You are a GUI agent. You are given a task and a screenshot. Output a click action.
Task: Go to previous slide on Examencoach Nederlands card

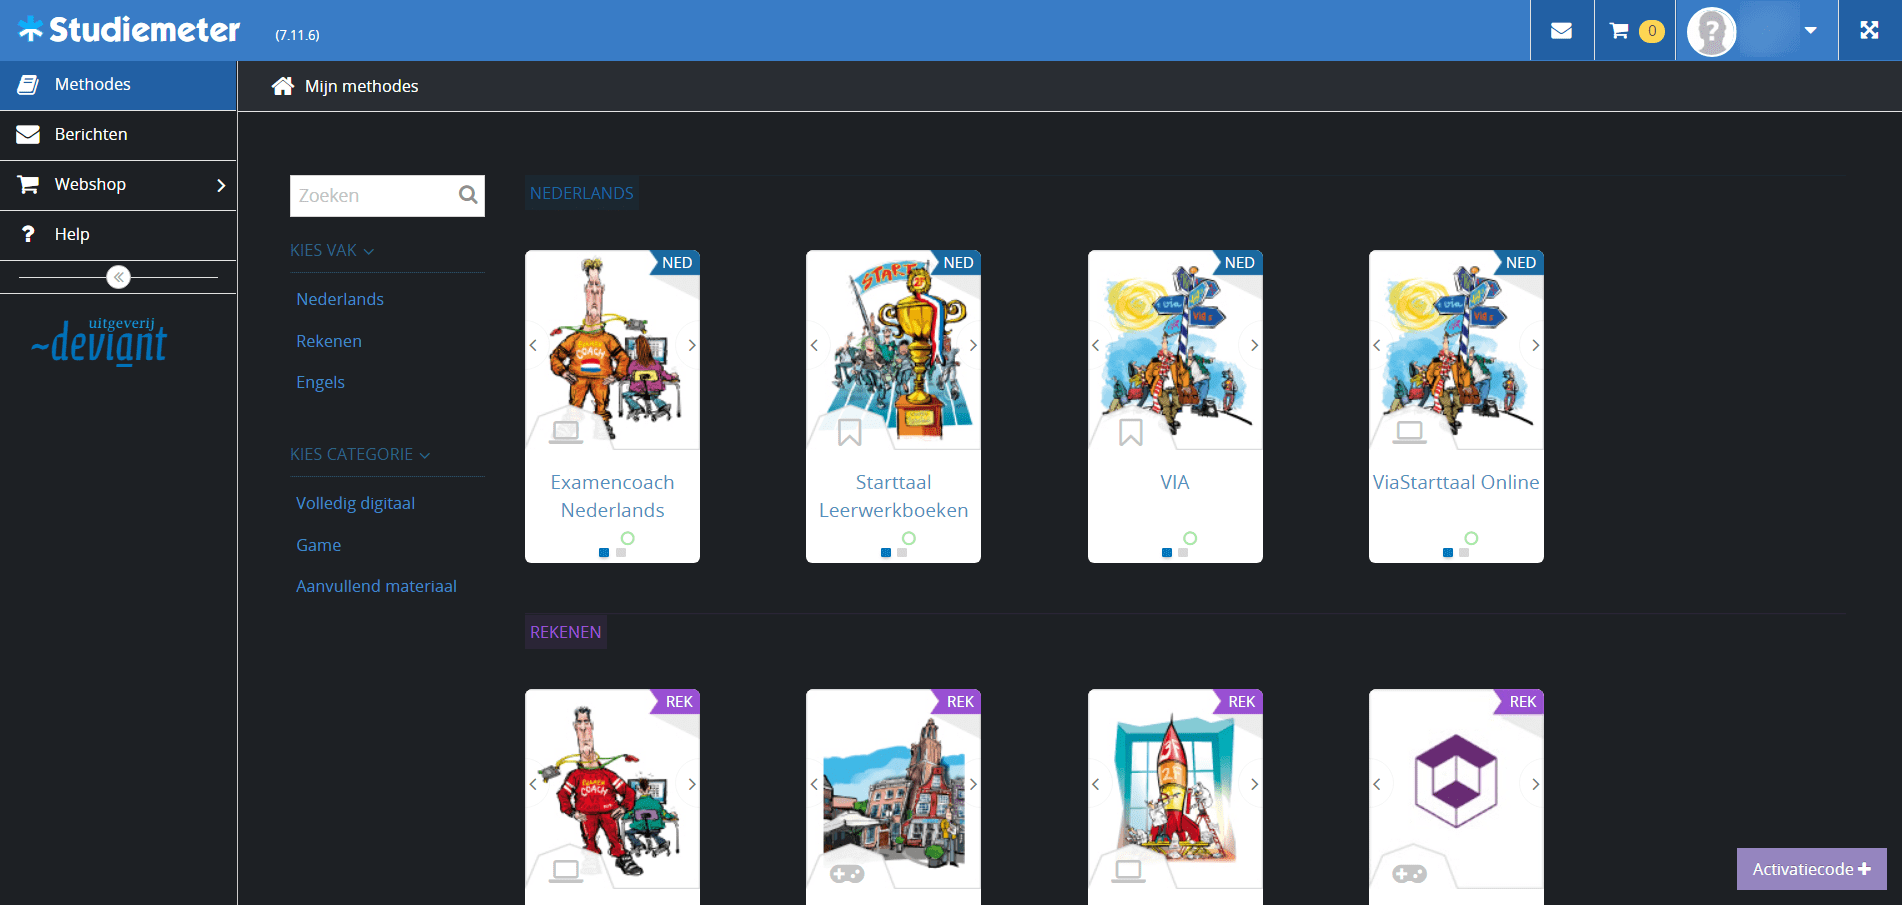(533, 345)
